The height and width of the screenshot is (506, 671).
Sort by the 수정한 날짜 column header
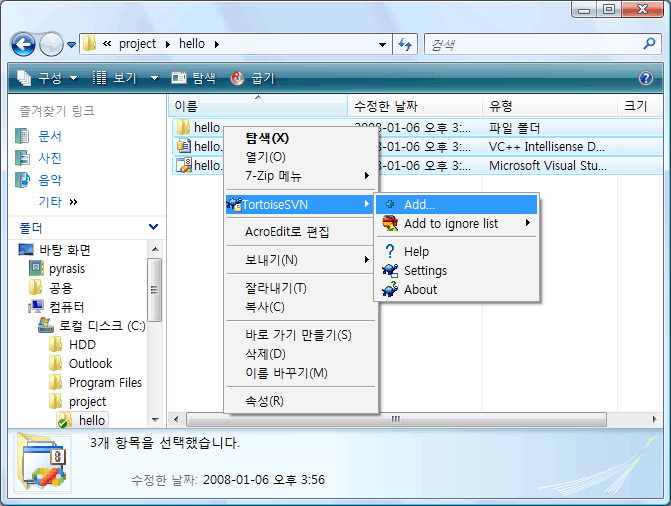pos(385,106)
